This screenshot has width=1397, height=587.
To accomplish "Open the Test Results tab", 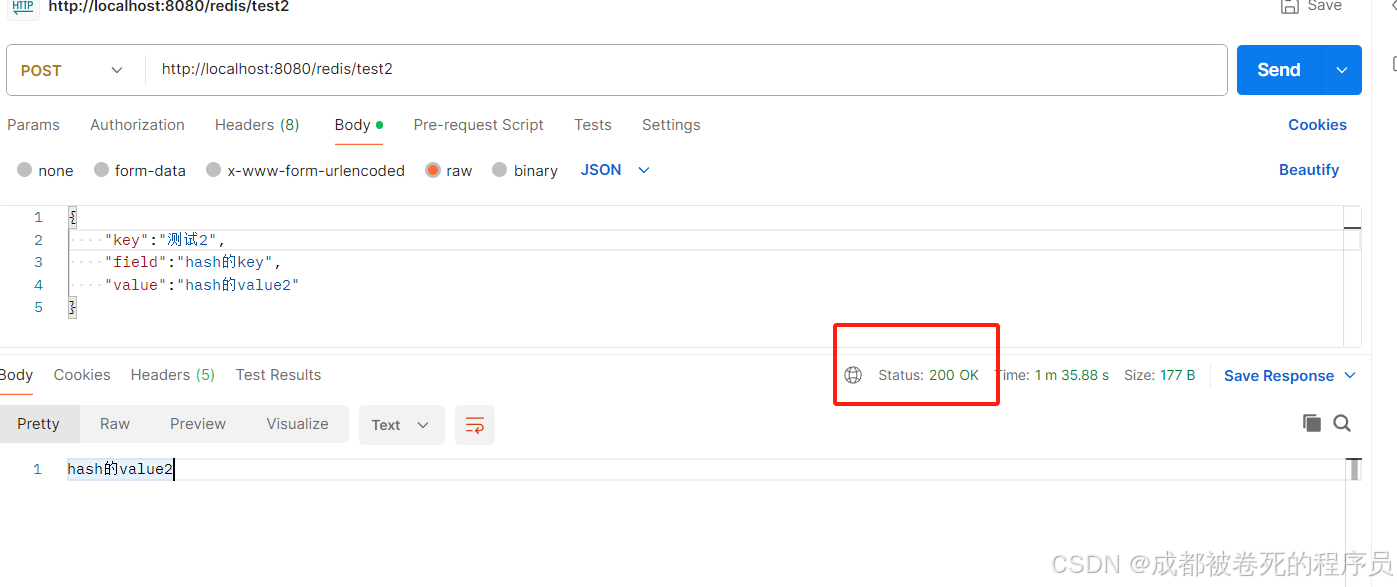I will coord(278,375).
